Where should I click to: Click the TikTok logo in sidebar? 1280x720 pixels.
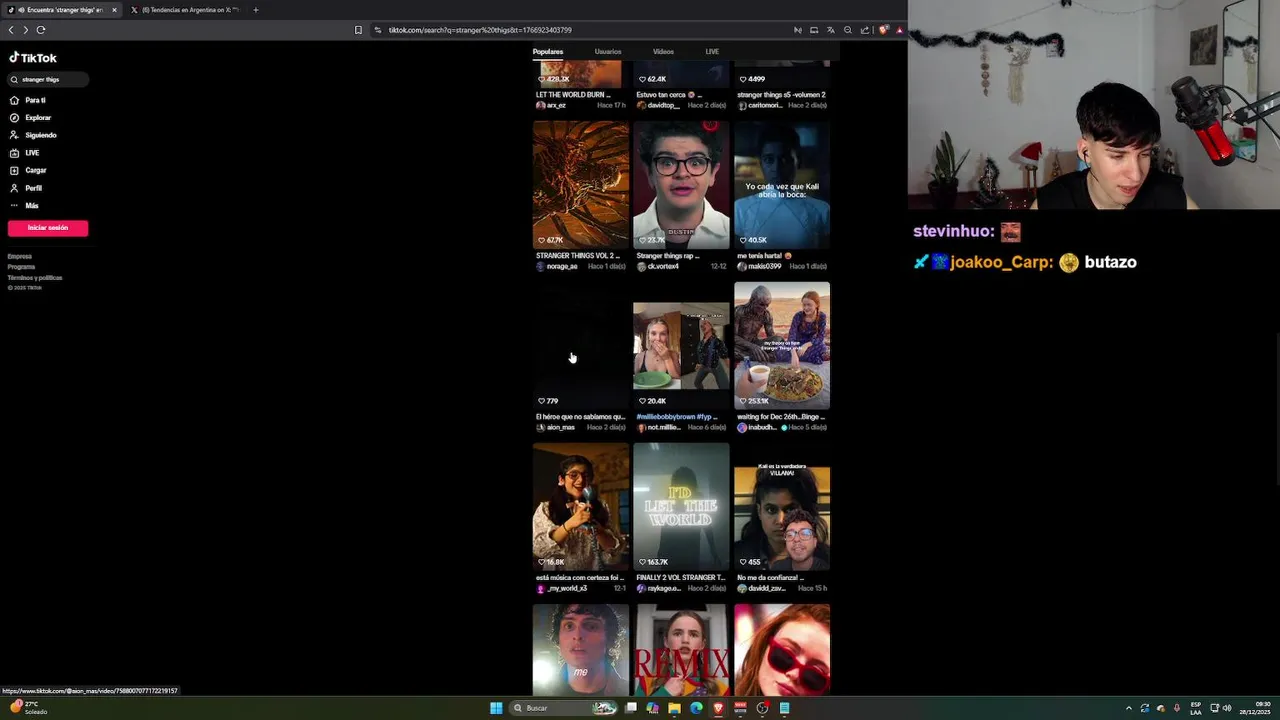(x=33, y=58)
